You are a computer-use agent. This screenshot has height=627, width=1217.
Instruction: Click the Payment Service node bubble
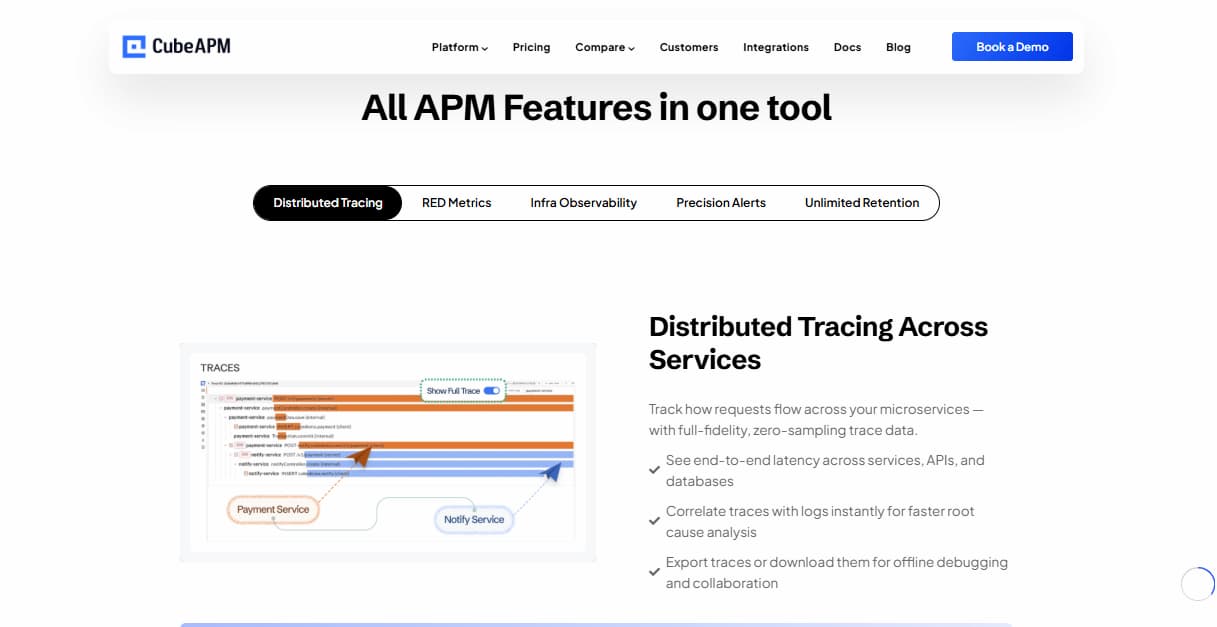[274, 508]
